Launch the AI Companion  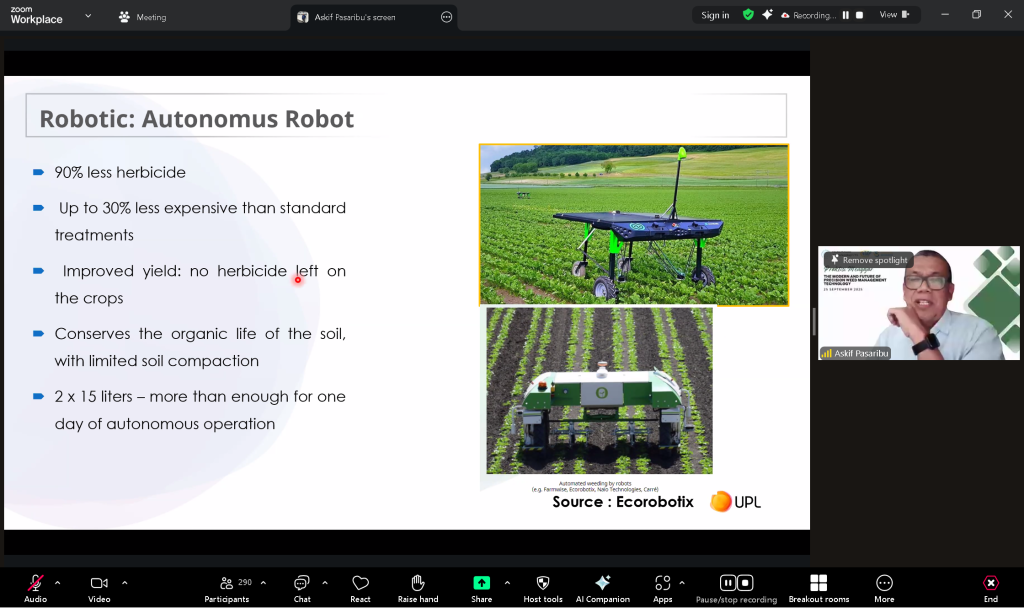click(x=602, y=583)
